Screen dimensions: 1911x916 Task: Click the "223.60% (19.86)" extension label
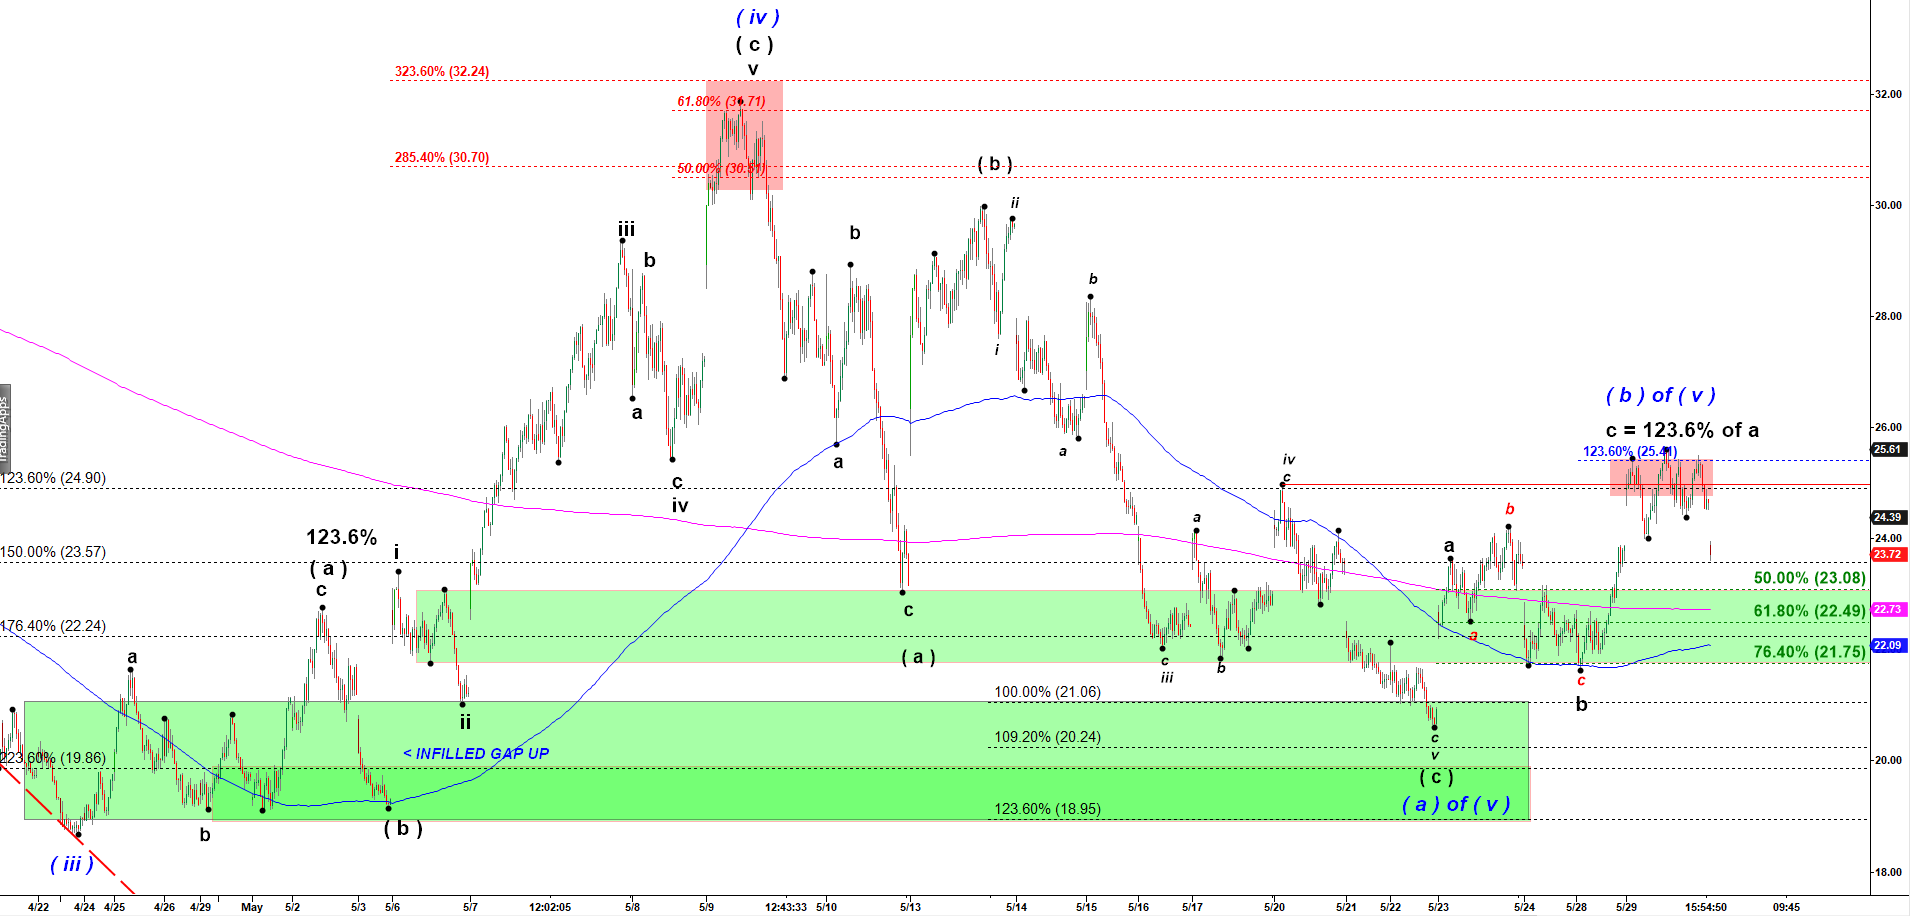[53, 758]
